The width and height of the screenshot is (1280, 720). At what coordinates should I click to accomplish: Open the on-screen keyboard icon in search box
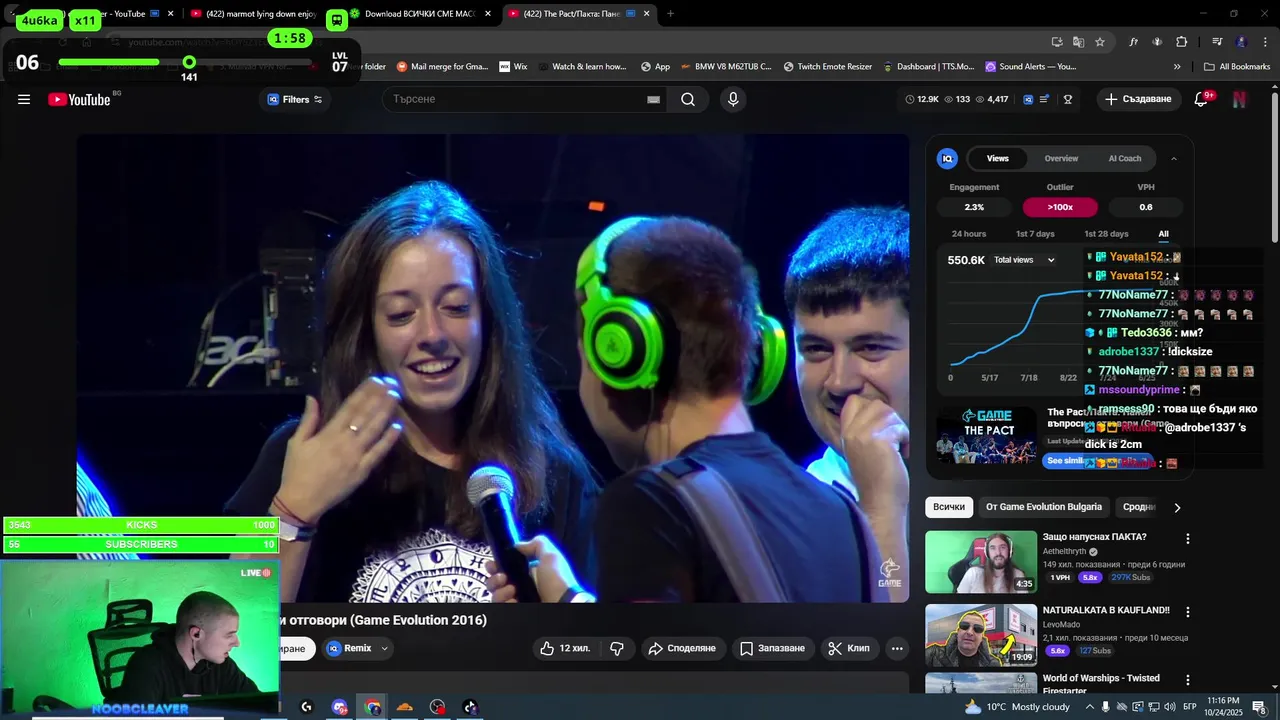click(653, 99)
